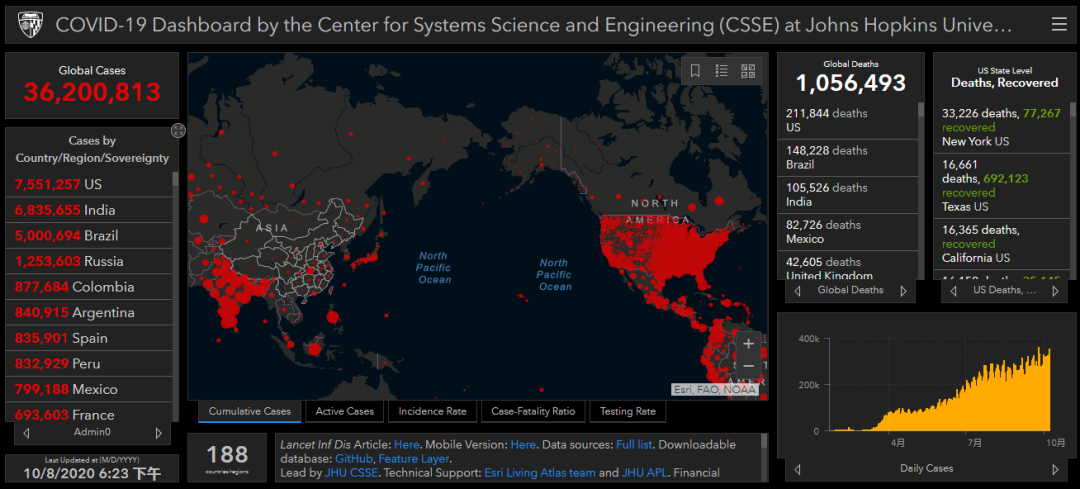The image size is (1080, 489).
Task: Open the Mobile Version Here link
Action: pyautogui.click(x=521, y=444)
